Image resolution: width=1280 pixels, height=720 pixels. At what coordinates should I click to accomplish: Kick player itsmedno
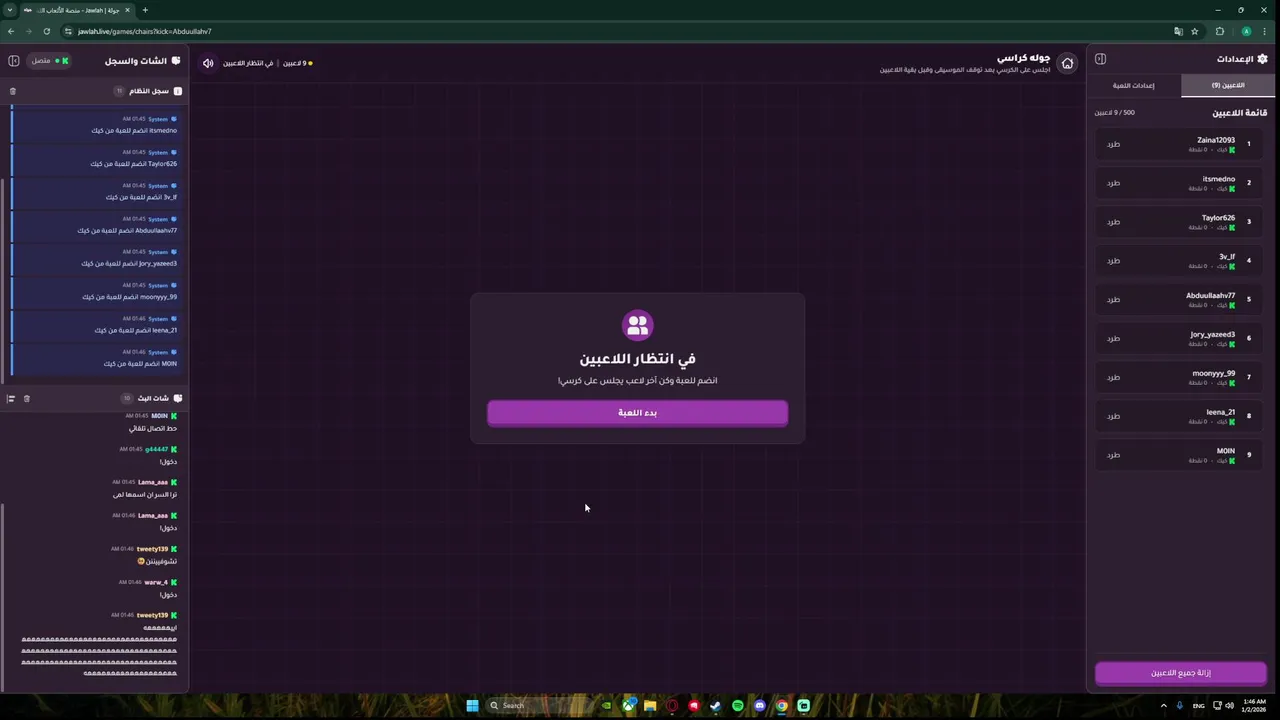[x=1113, y=183]
